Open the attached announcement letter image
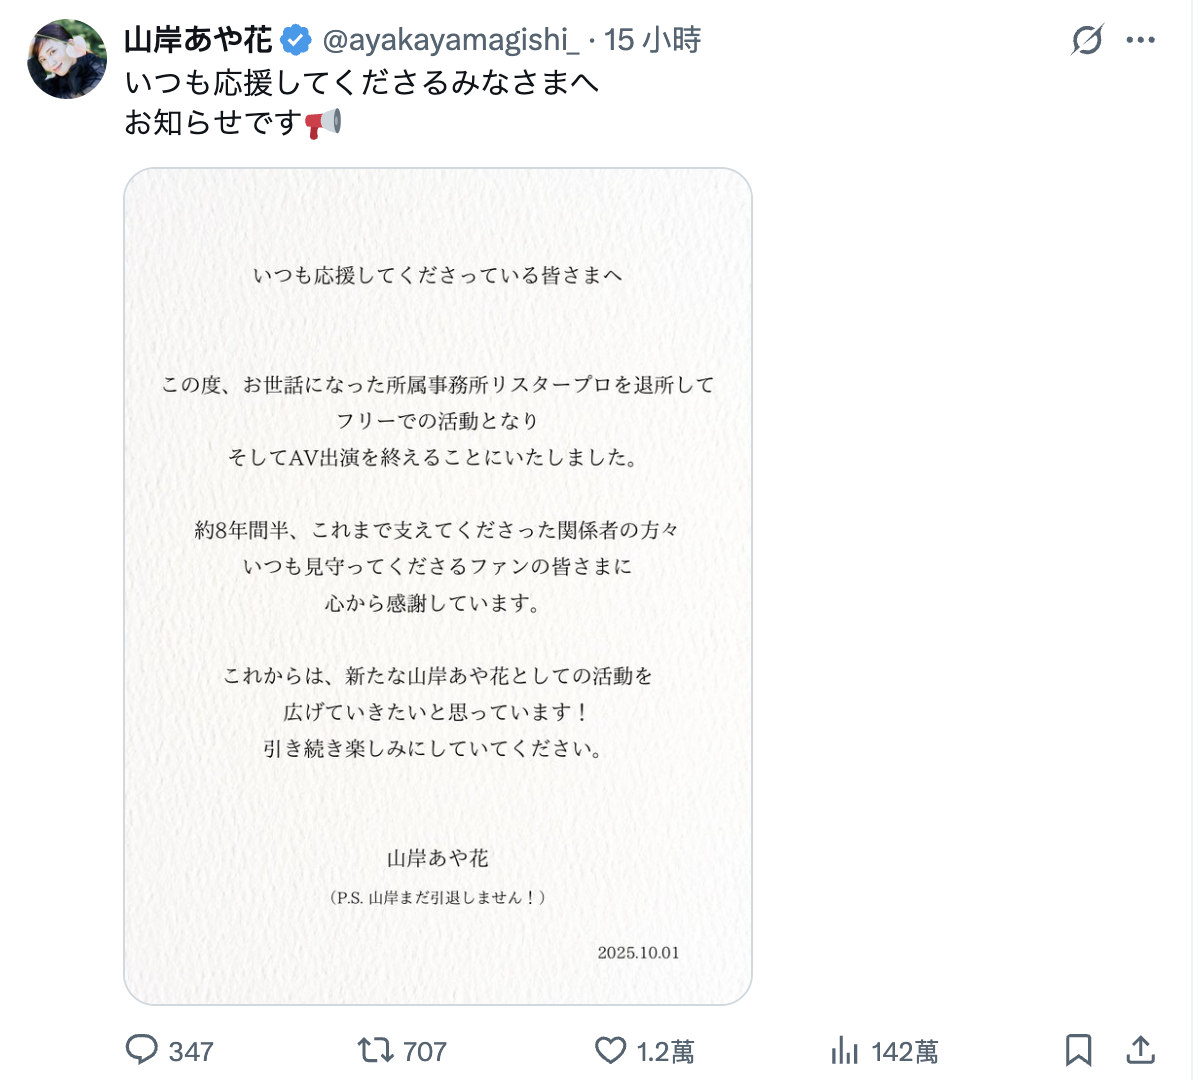Viewport: 1203px width, 1080px height. pyautogui.click(x=438, y=586)
